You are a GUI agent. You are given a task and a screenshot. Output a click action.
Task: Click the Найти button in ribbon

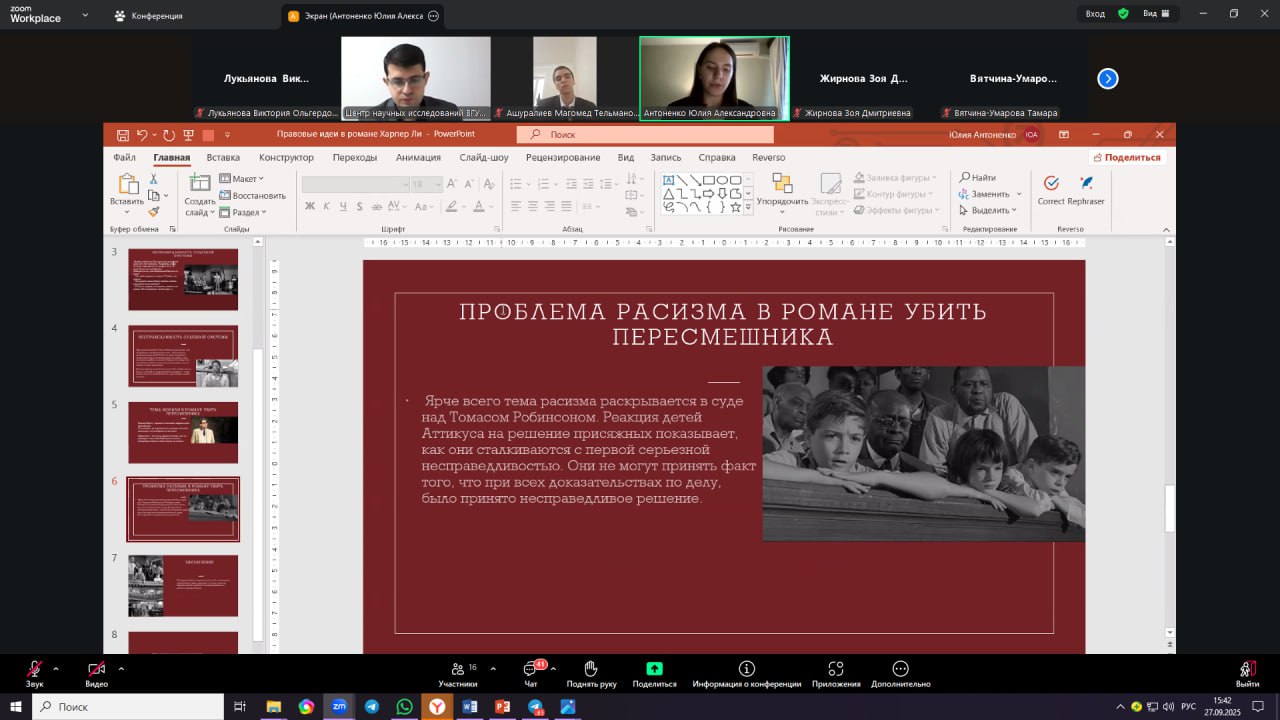tap(977, 178)
